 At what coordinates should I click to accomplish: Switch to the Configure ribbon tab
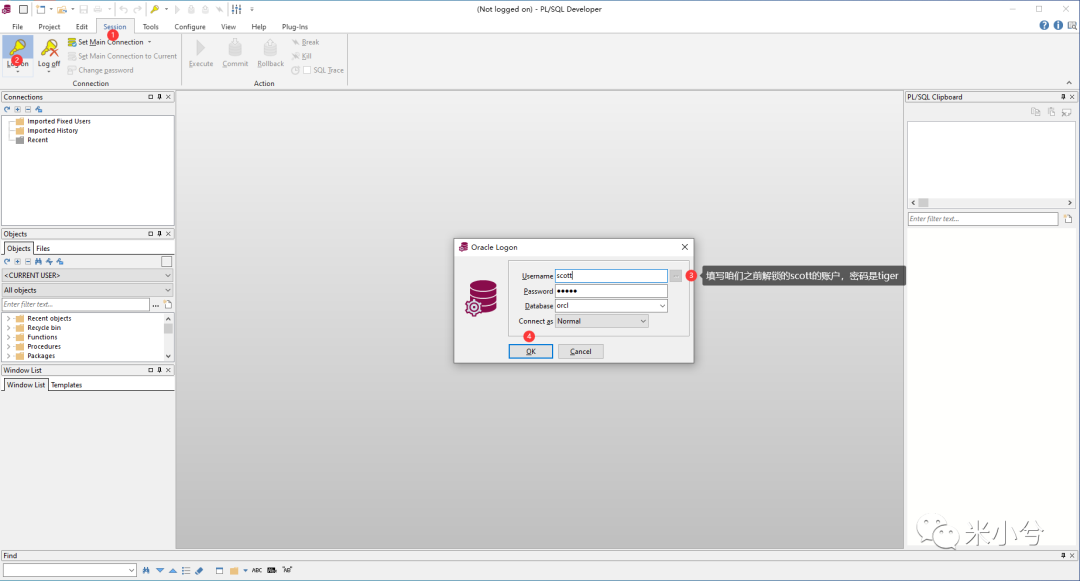tap(190, 27)
